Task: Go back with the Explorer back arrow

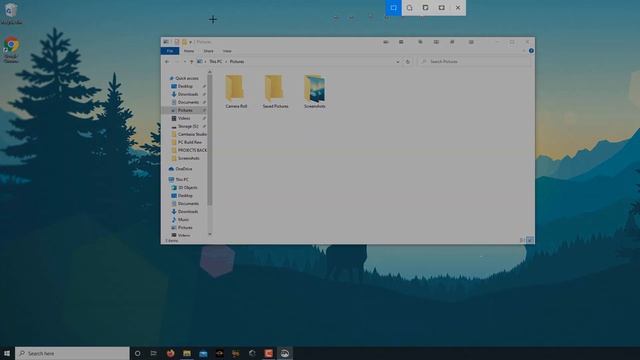Action: pos(167,62)
